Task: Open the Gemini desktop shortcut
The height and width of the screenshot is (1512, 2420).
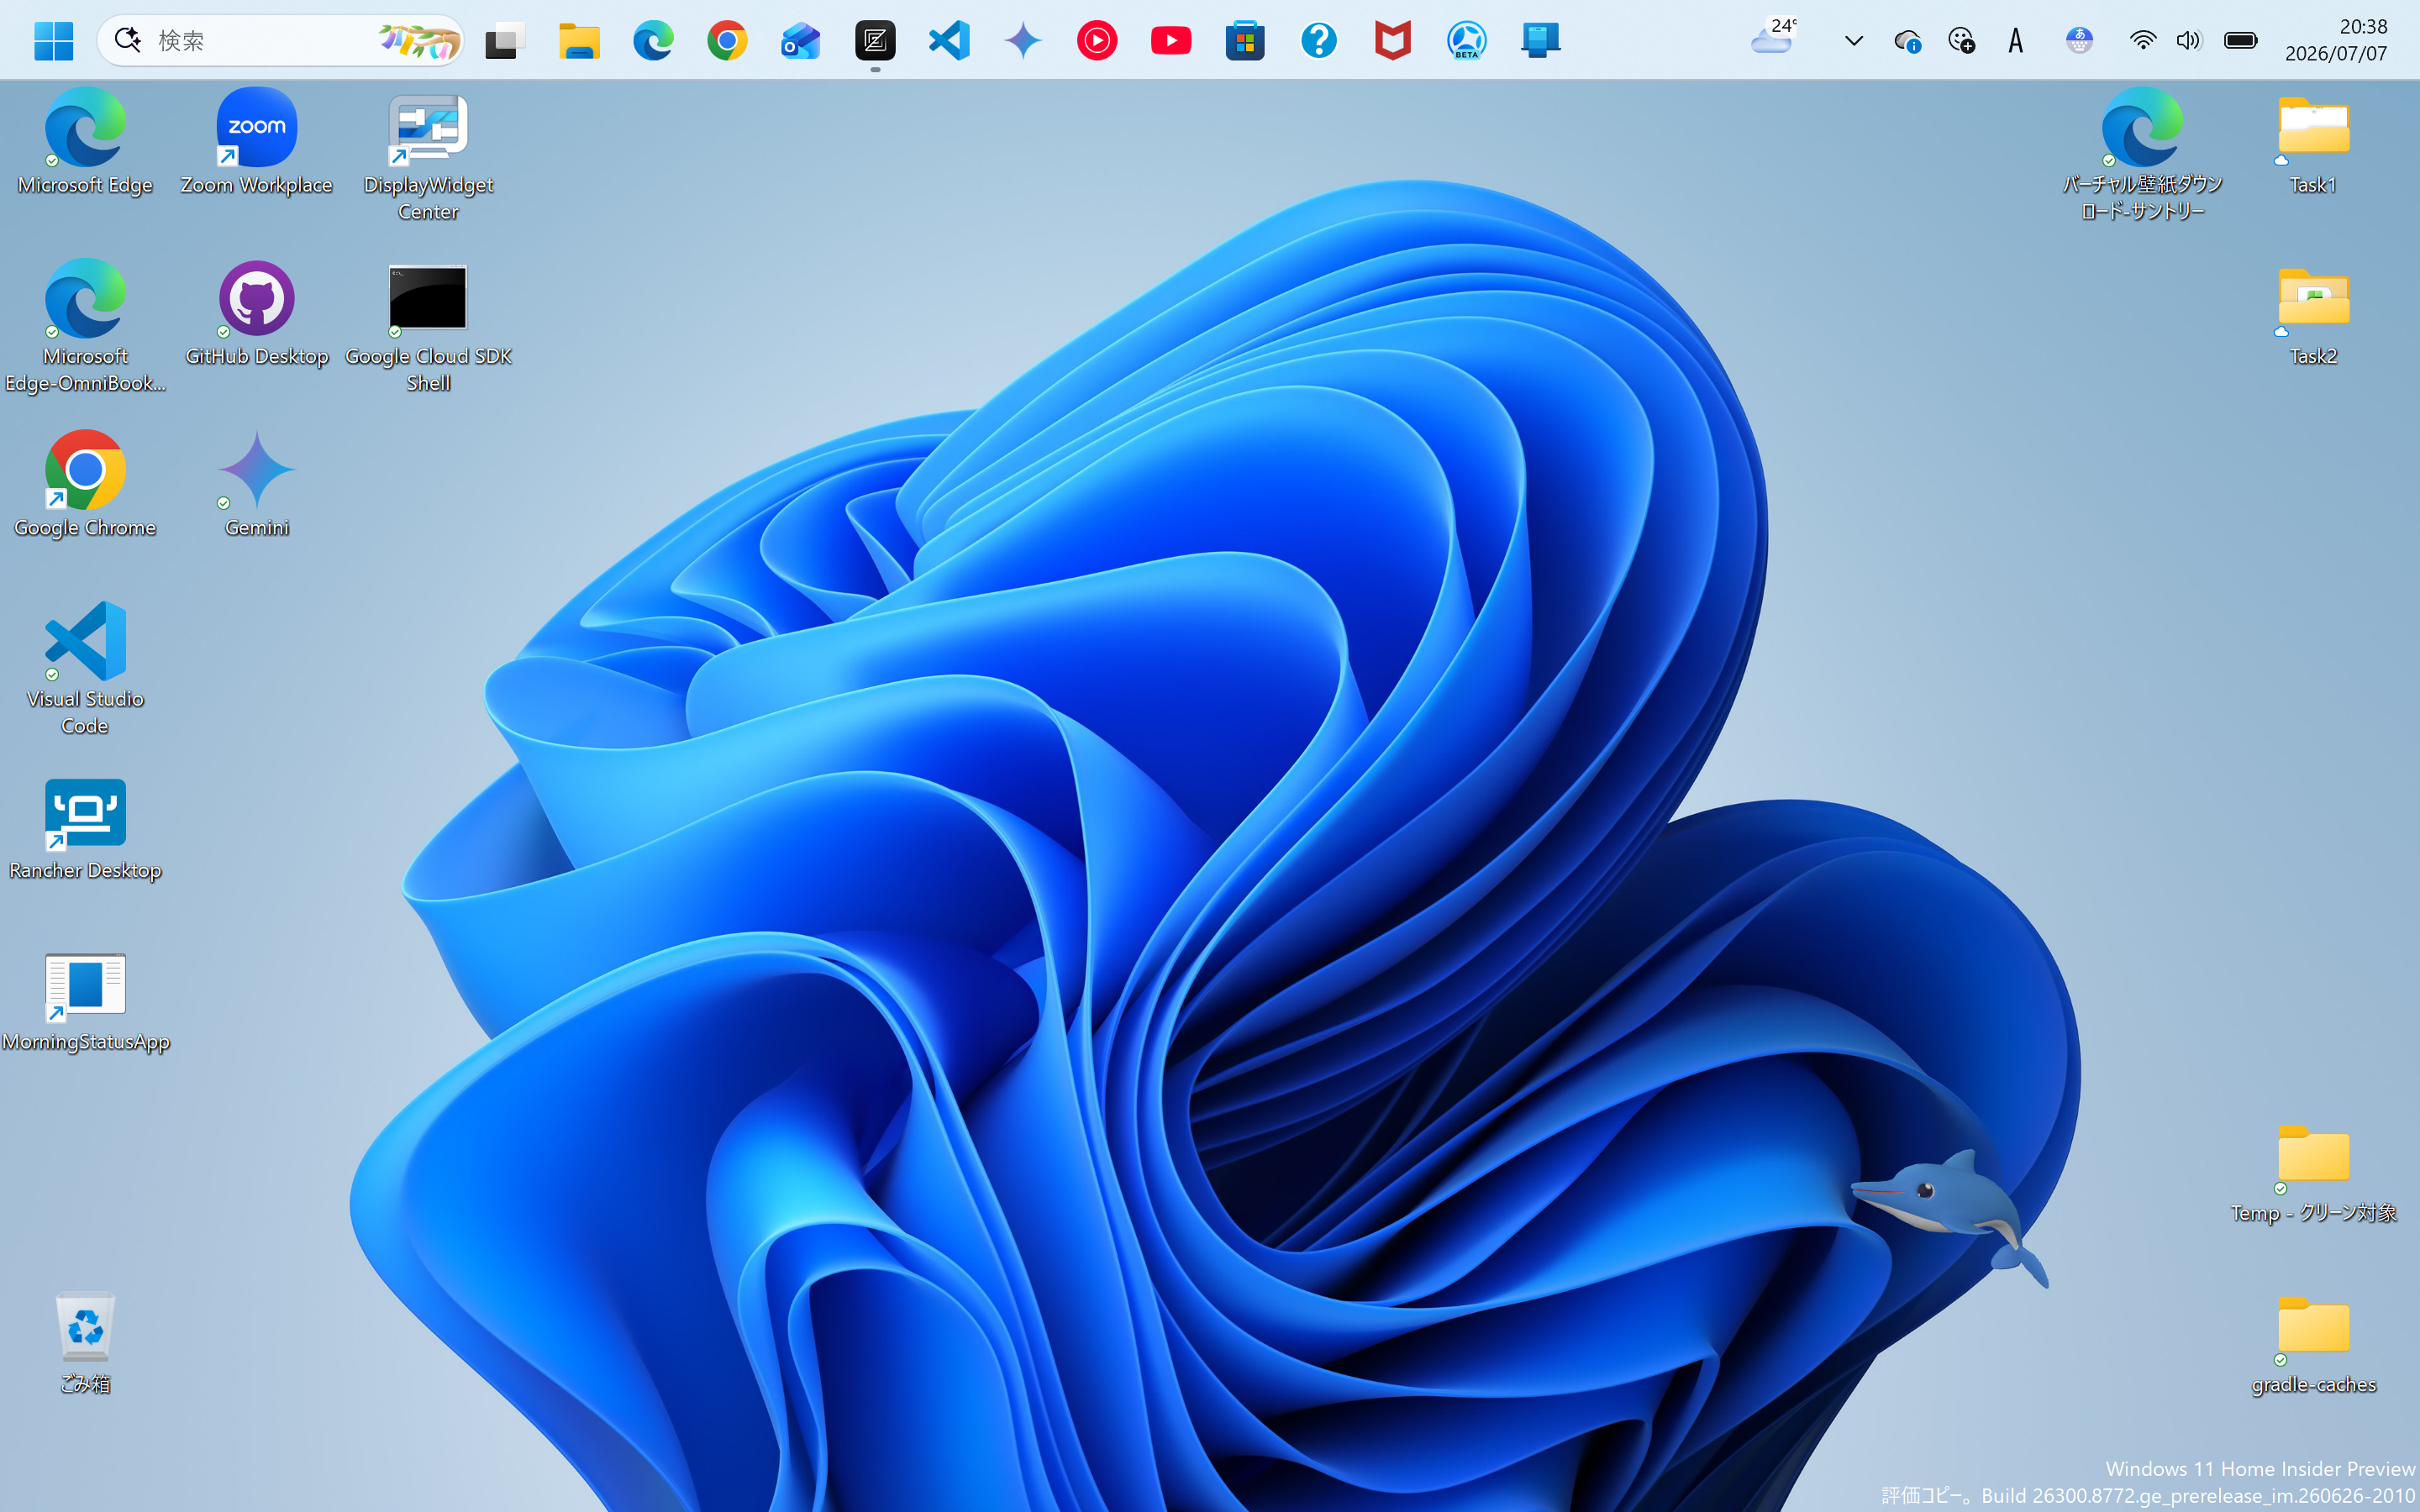Action: point(256,485)
